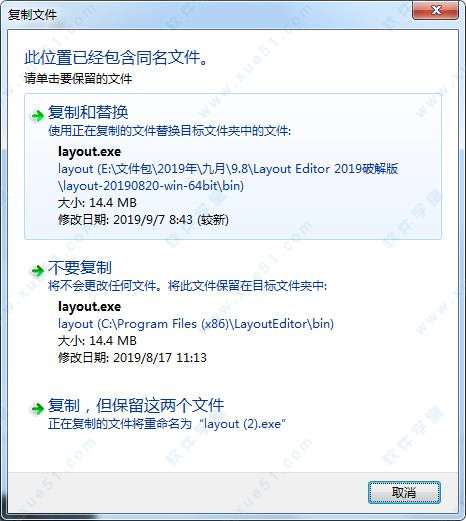Screen dimensions: 466x521
Task: Click the heading 此位置已经包含同名文件
Action: point(116,58)
